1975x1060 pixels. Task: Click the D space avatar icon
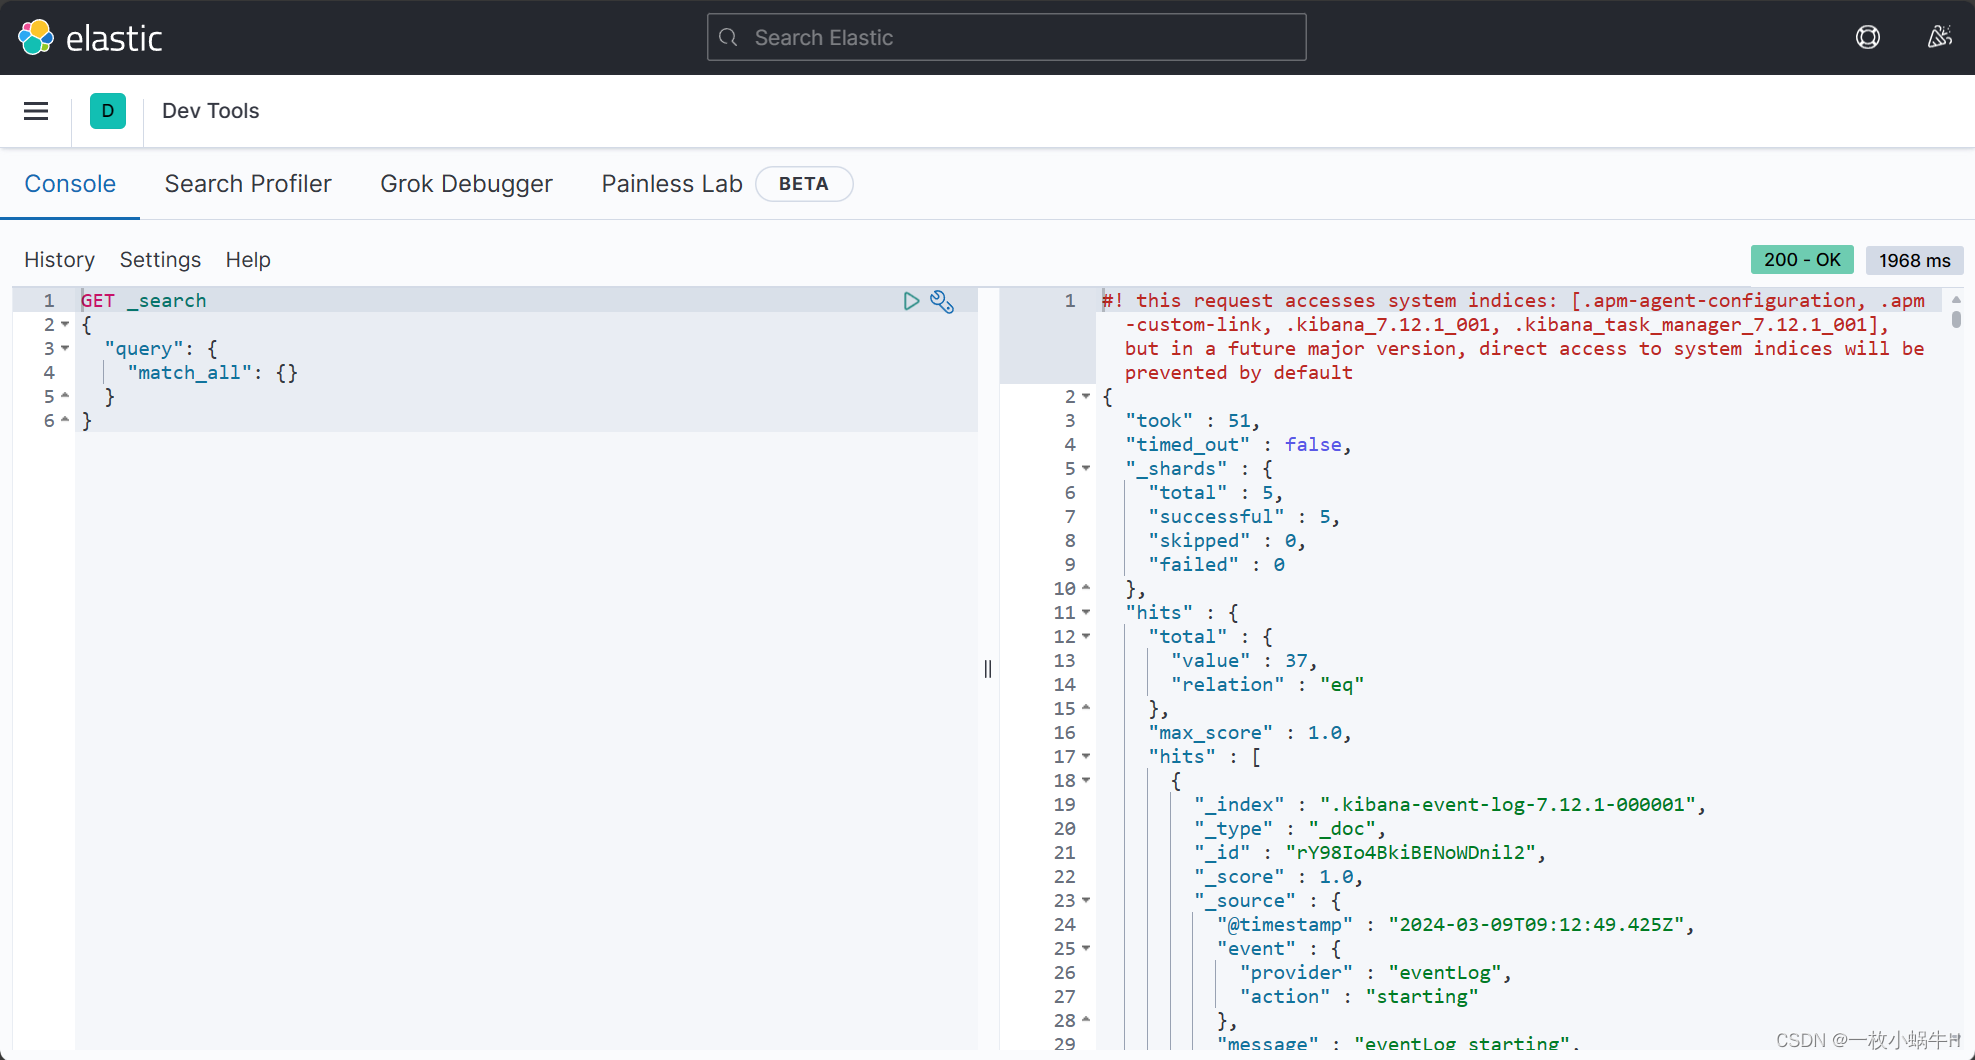click(108, 111)
